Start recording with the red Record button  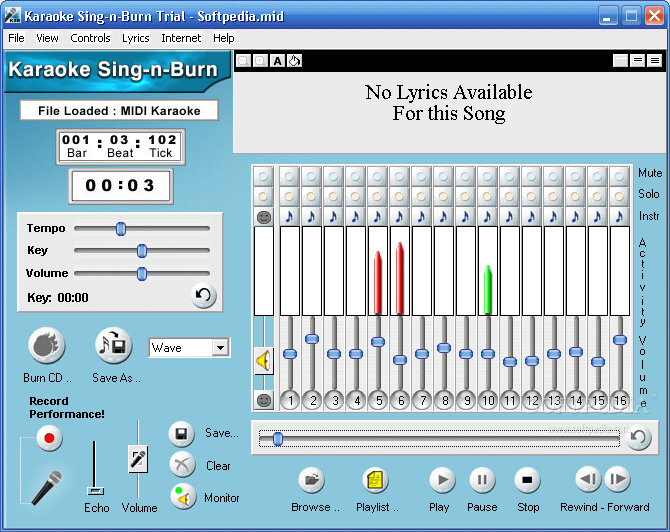click(x=49, y=438)
